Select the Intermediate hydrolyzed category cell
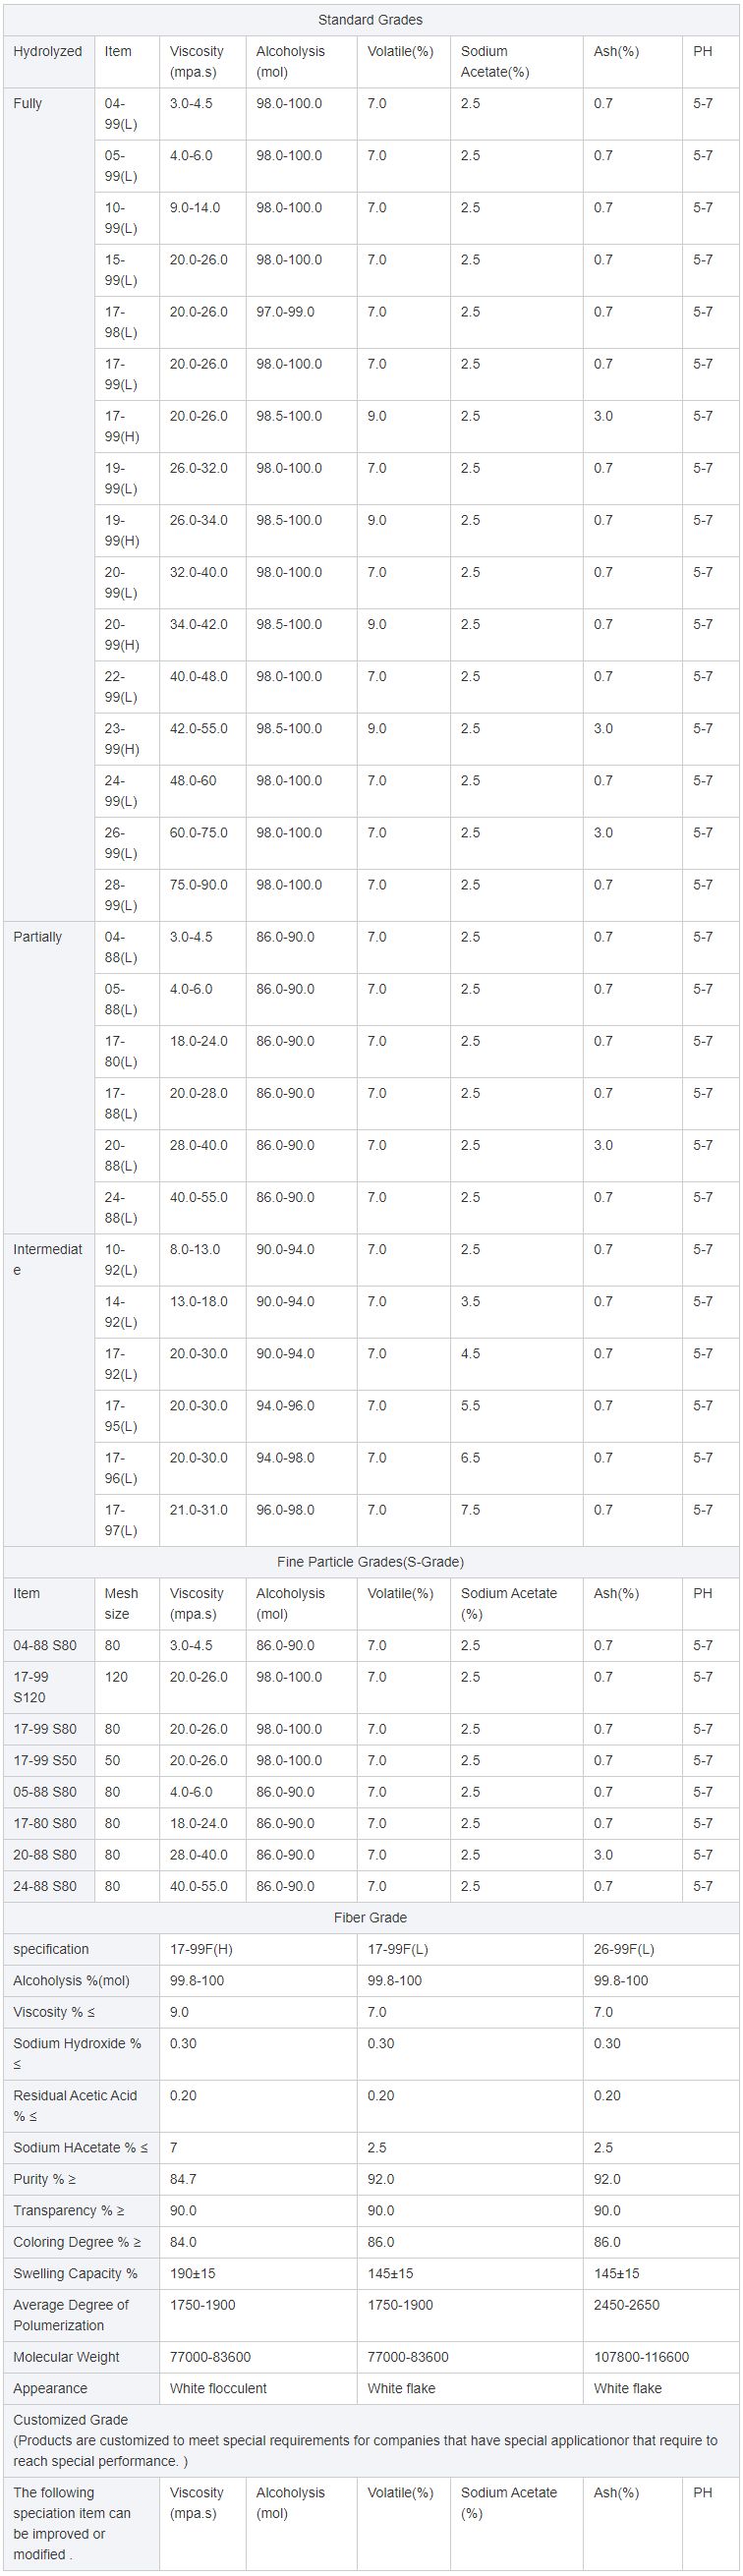 click(47, 1259)
